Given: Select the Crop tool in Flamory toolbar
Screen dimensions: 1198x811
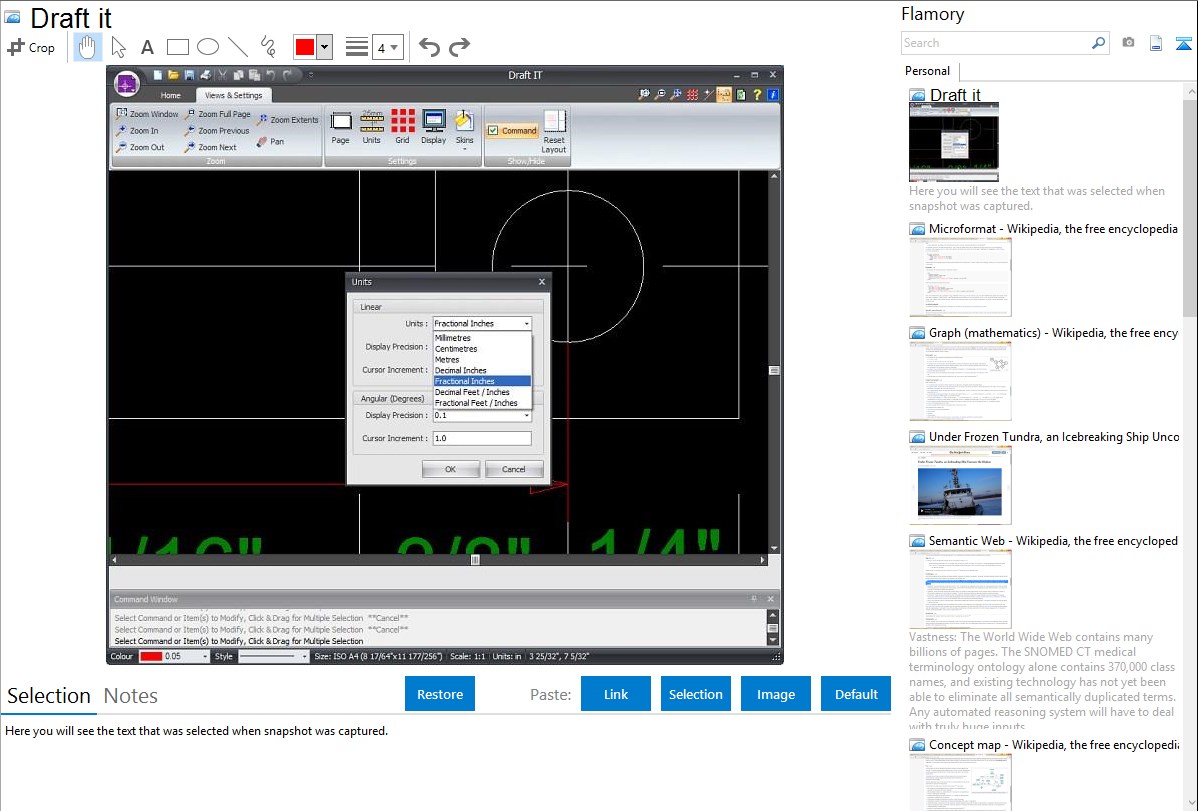Looking at the screenshot, I should pos(31,47).
